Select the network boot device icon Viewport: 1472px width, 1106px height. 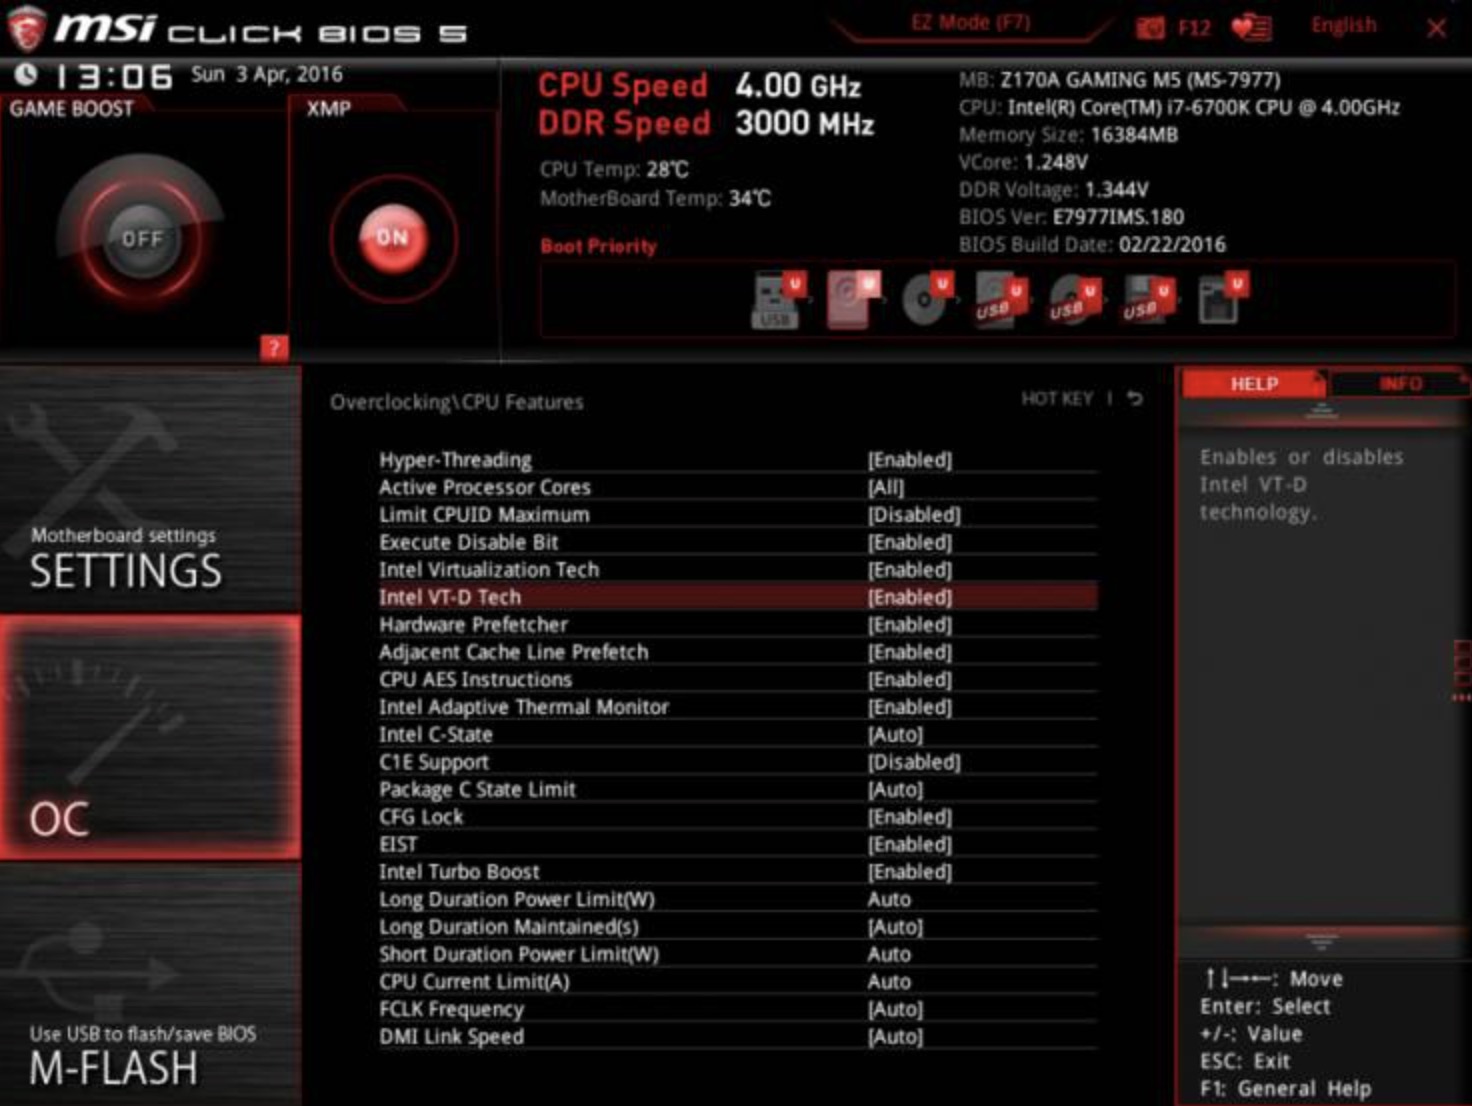coord(1222,299)
